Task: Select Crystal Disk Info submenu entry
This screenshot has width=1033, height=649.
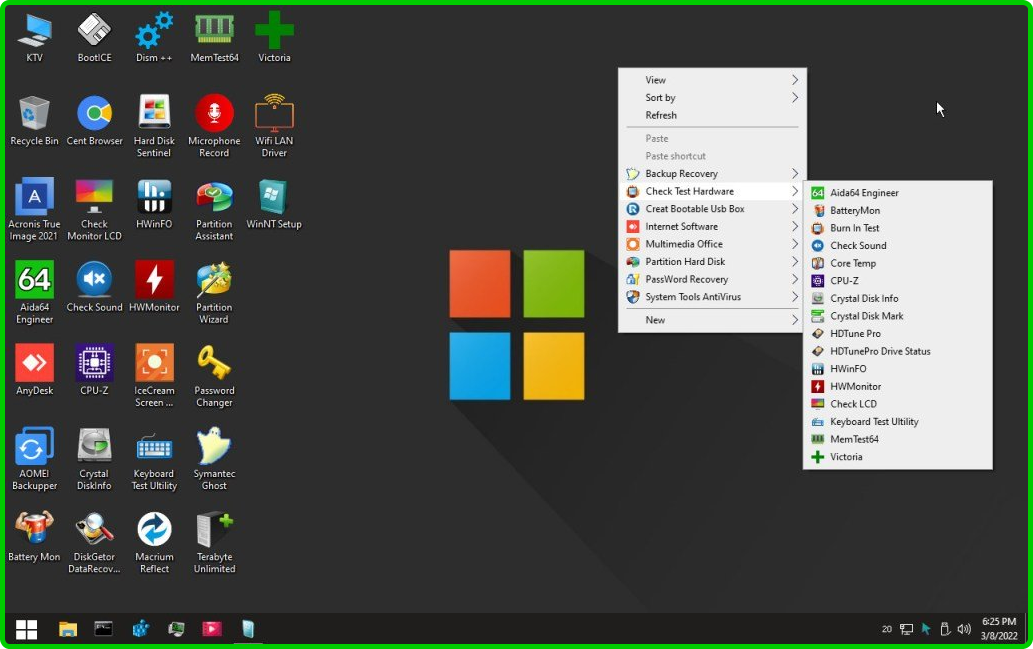Action: click(x=897, y=298)
